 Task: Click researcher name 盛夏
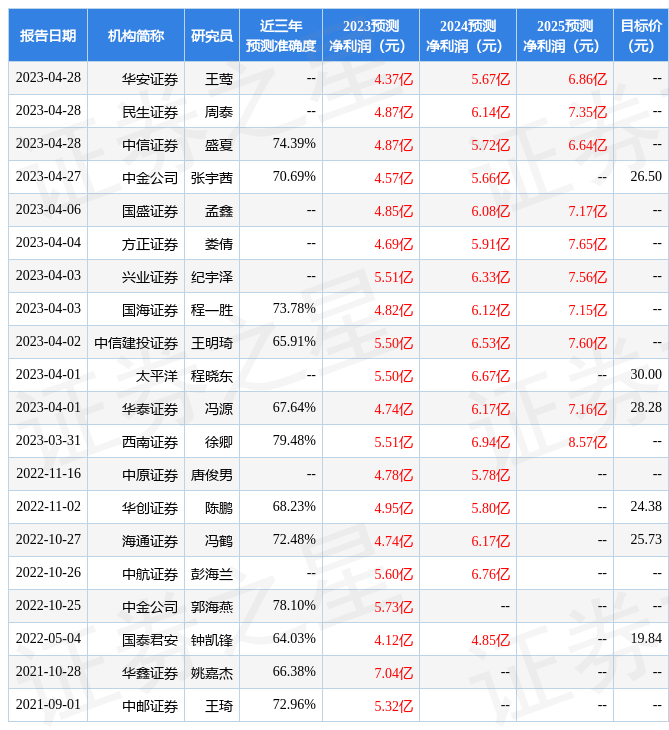219,145
